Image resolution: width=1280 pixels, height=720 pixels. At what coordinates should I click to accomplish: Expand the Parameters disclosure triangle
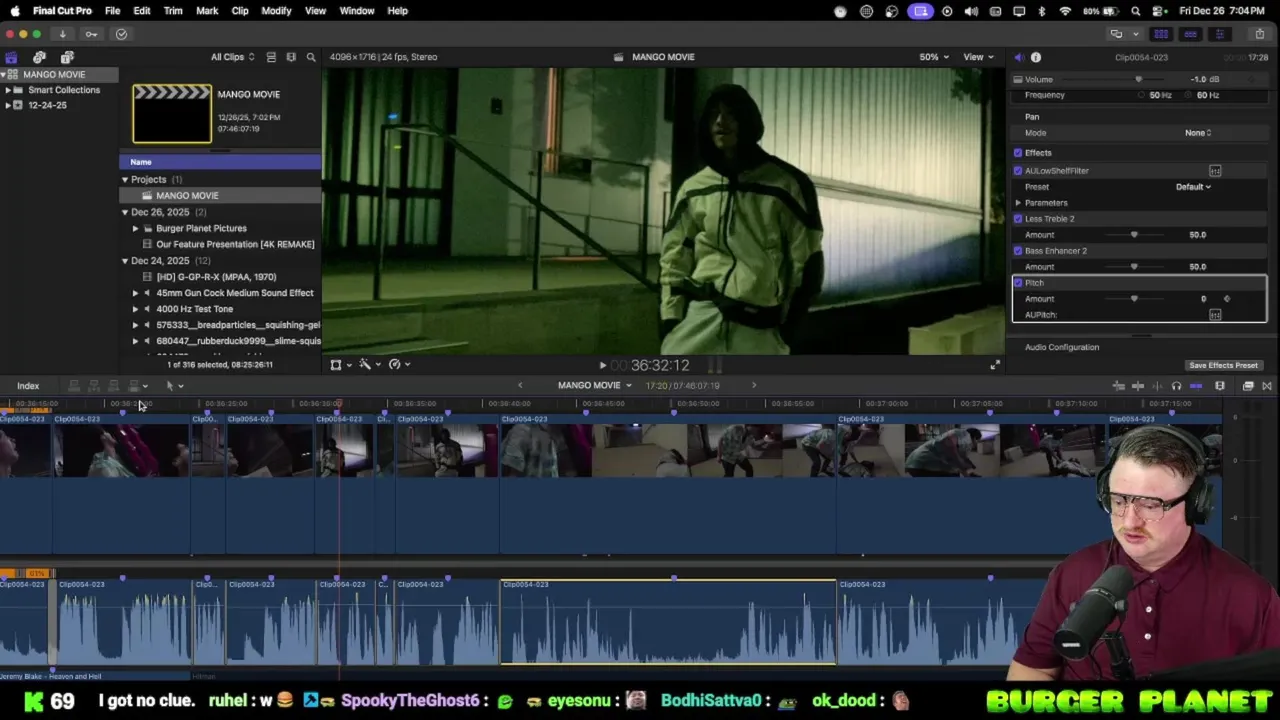[x=1018, y=203]
